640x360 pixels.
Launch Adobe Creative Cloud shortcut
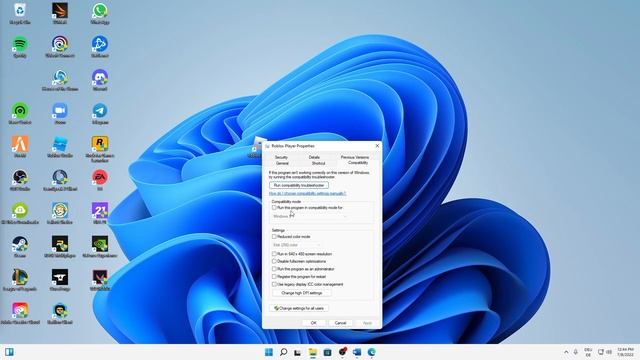click(x=20, y=311)
